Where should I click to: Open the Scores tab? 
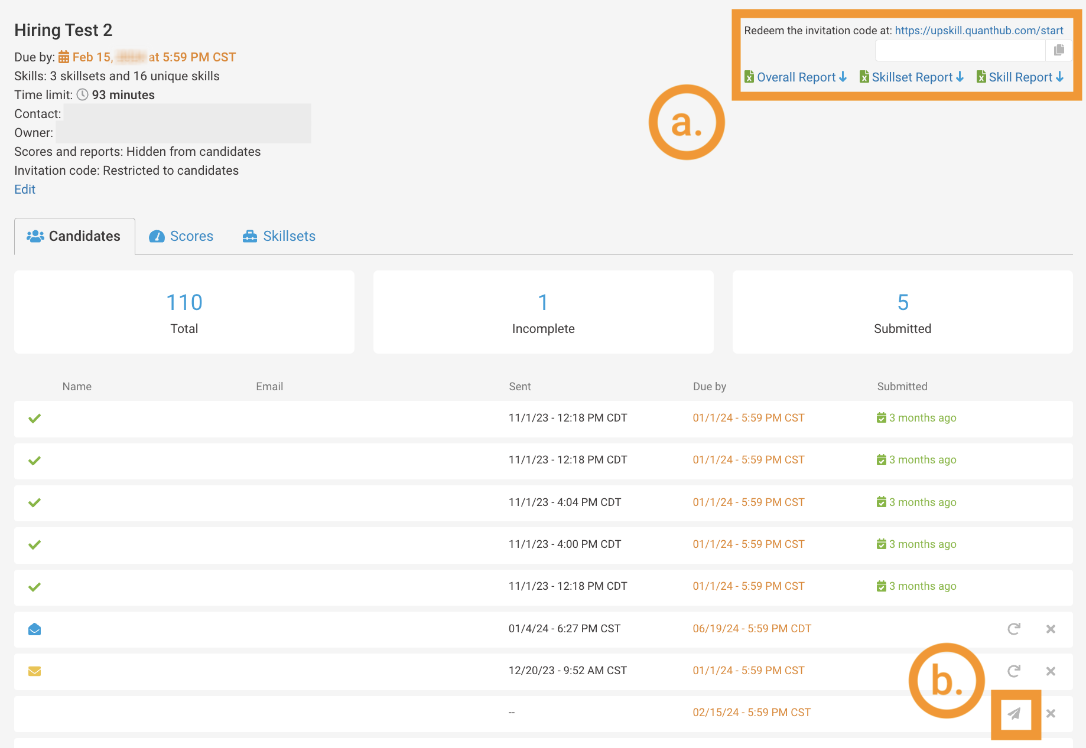(x=181, y=236)
